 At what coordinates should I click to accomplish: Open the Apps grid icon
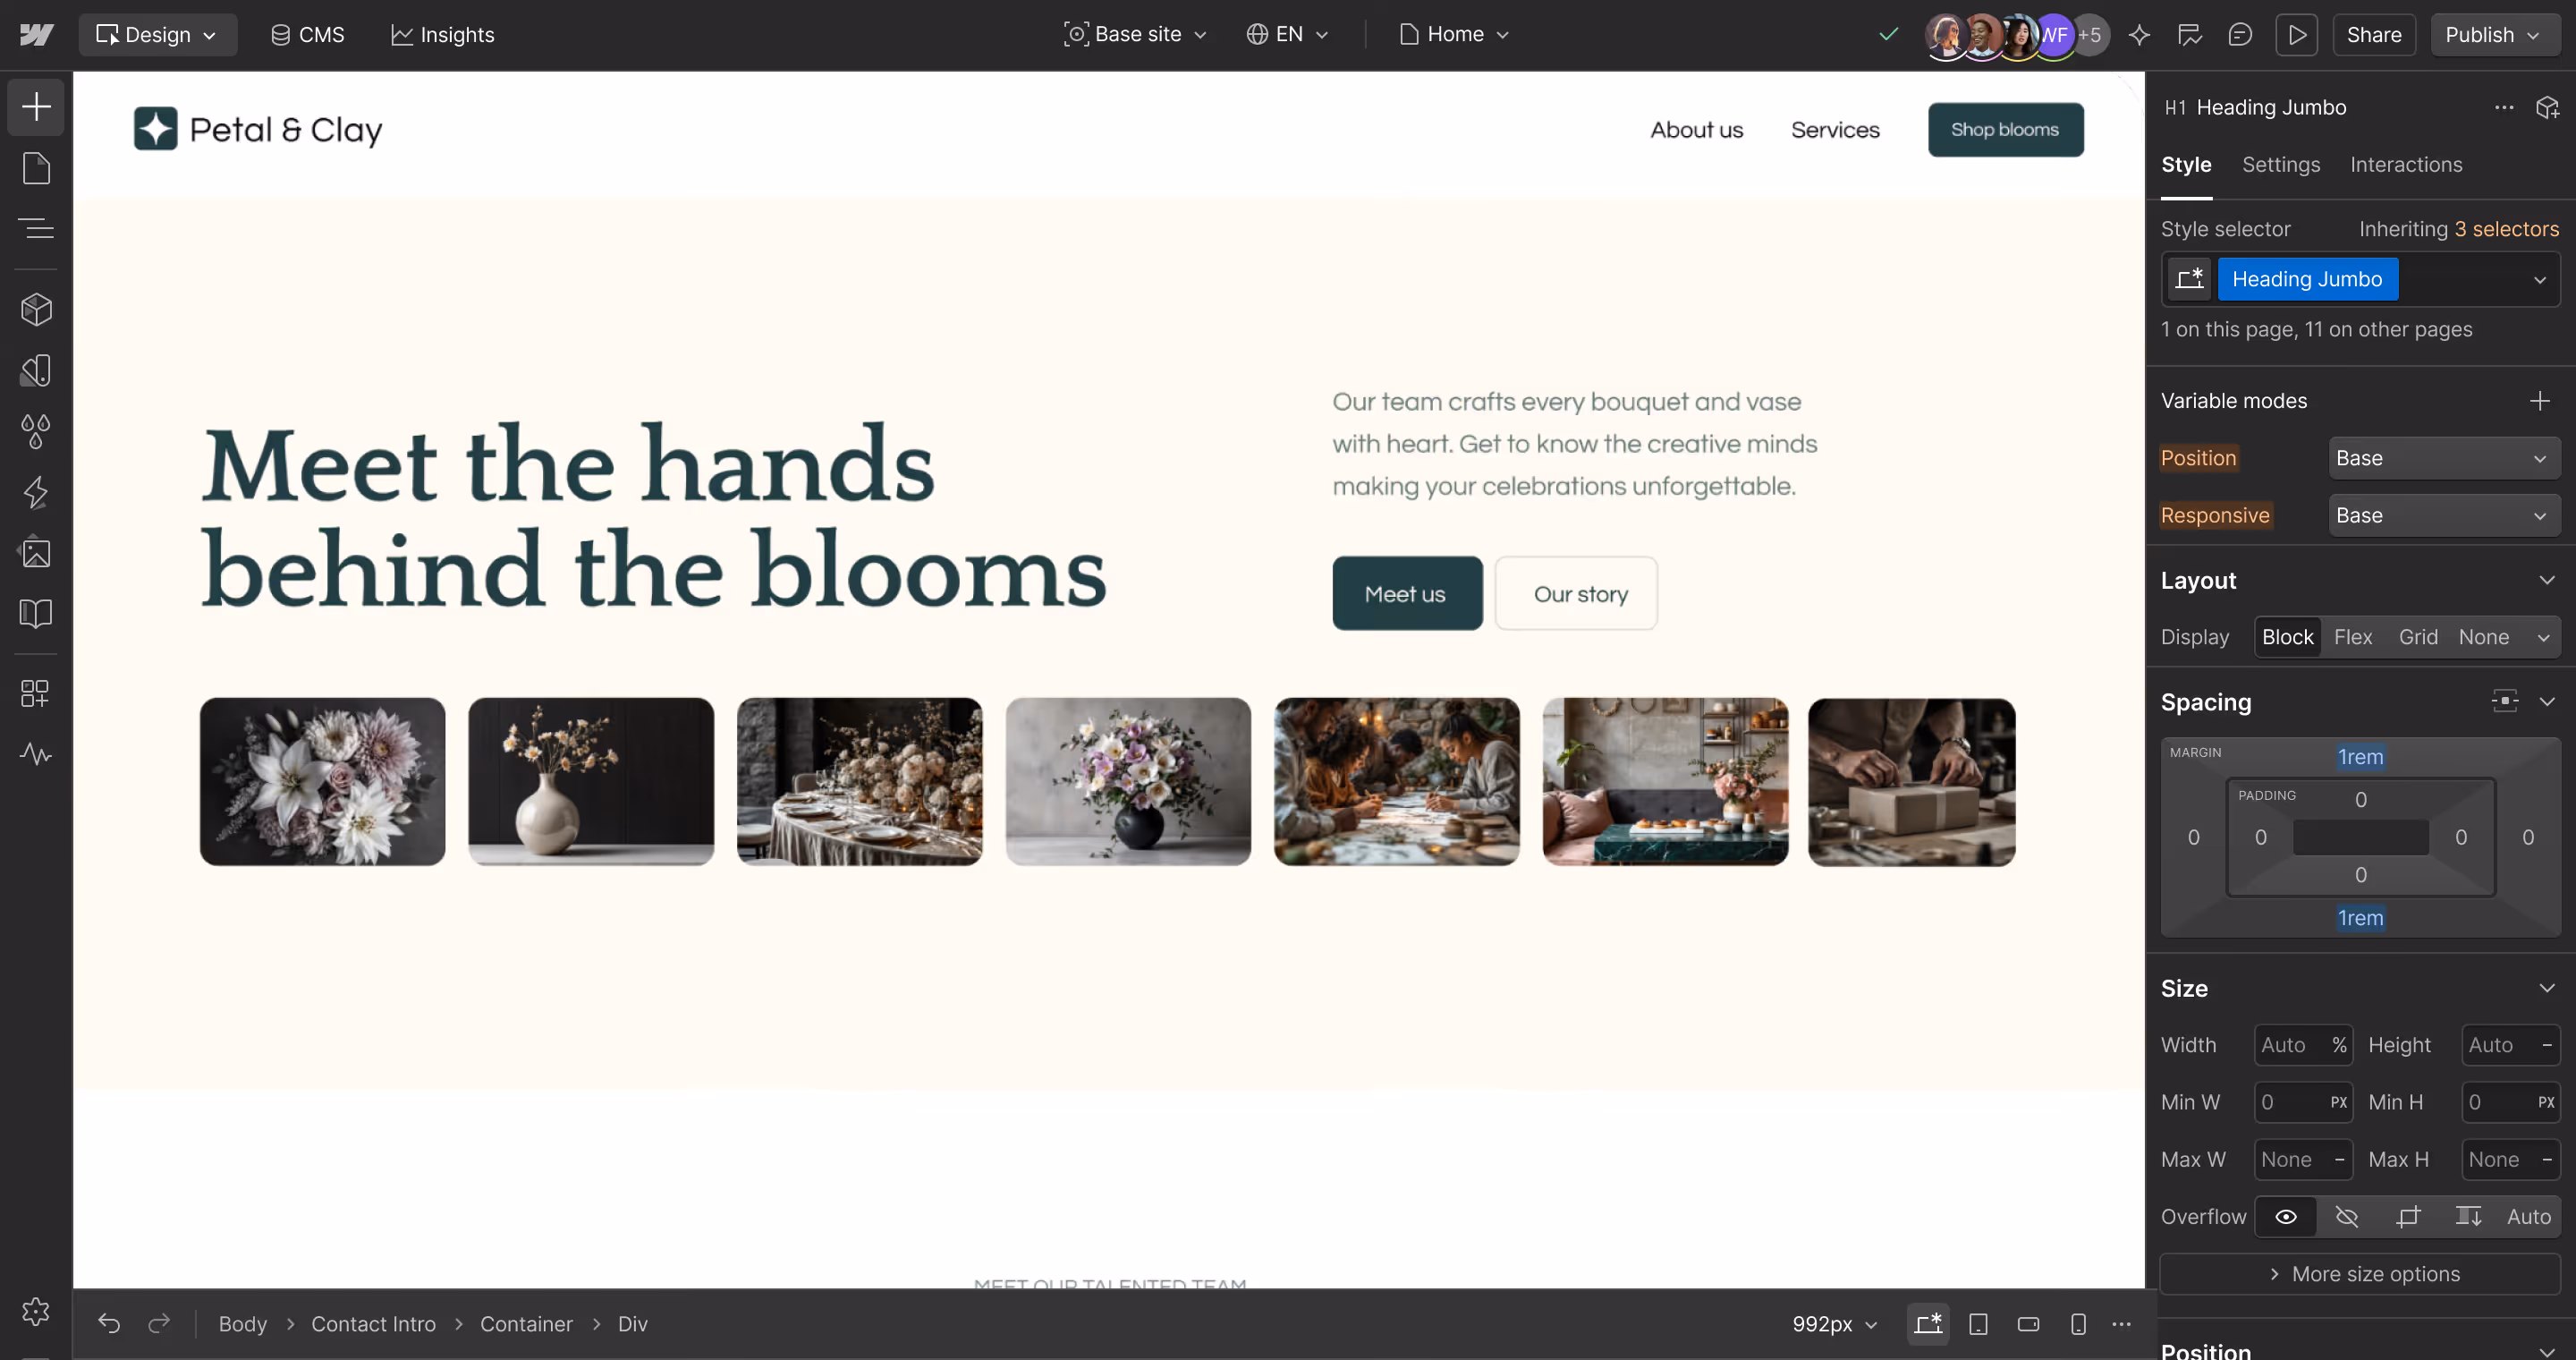coord(36,694)
